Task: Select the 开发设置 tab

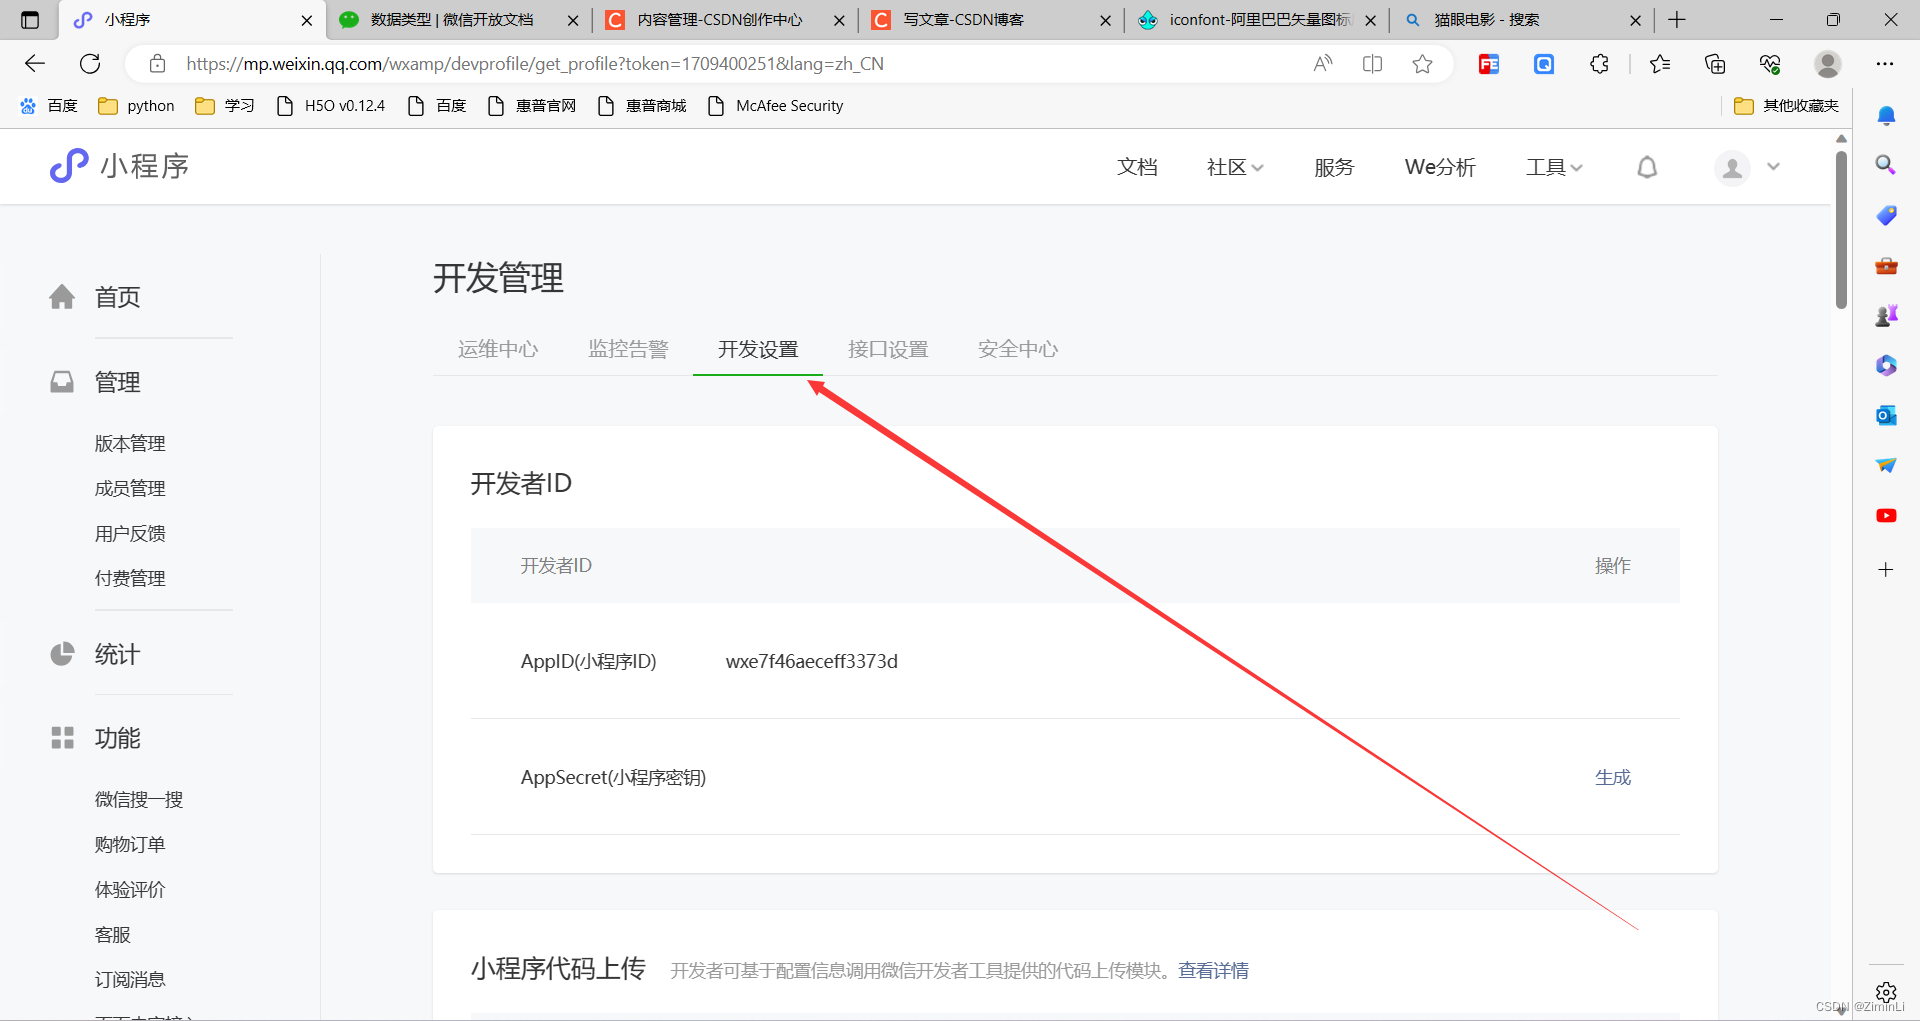Action: tap(758, 349)
